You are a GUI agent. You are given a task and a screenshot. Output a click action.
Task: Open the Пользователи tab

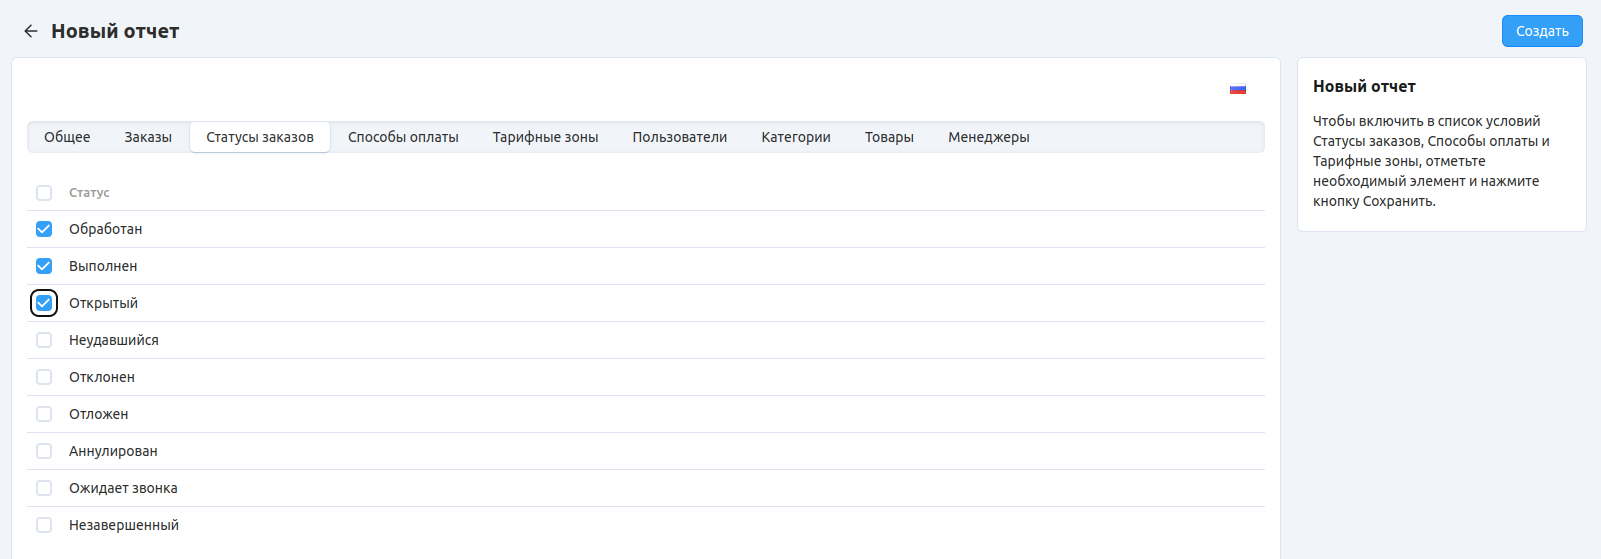[679, 137]
